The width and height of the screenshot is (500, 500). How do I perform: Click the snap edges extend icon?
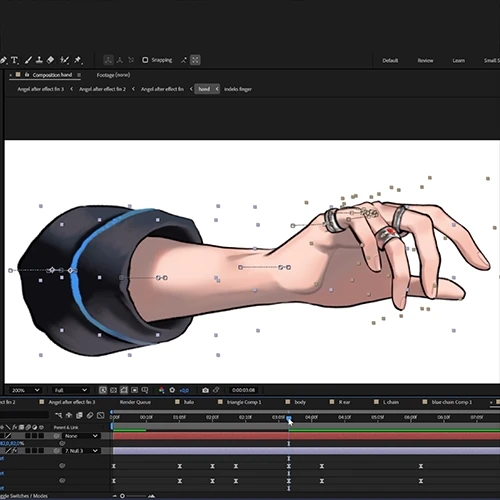pyautogui.click(x=184, y=60)
